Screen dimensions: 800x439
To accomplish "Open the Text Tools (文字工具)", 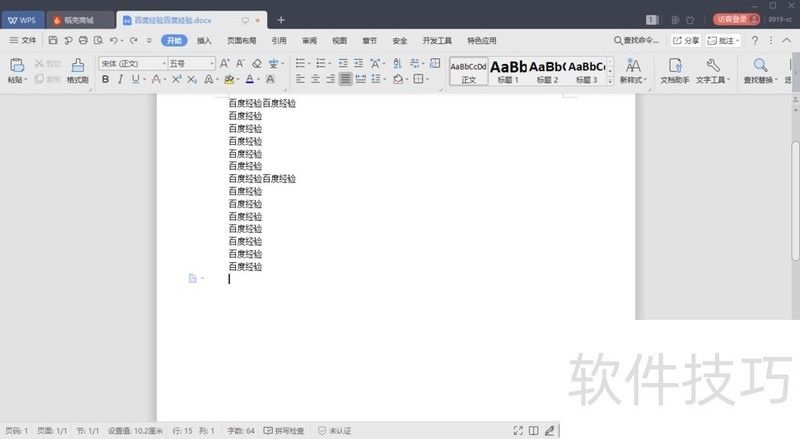I will tap(713, 70).
